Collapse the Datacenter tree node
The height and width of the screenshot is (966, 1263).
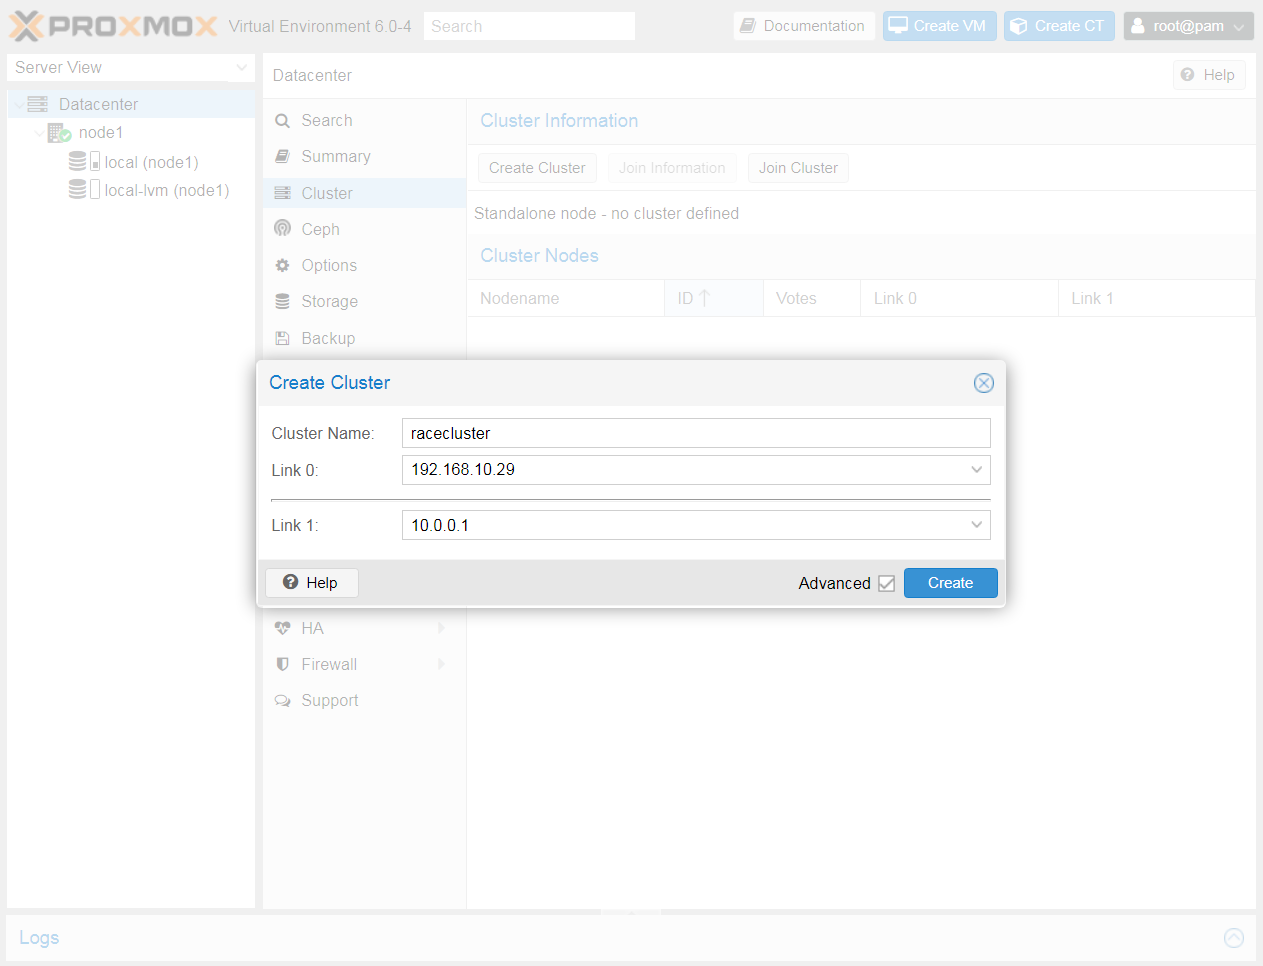[x=19, y=104]
